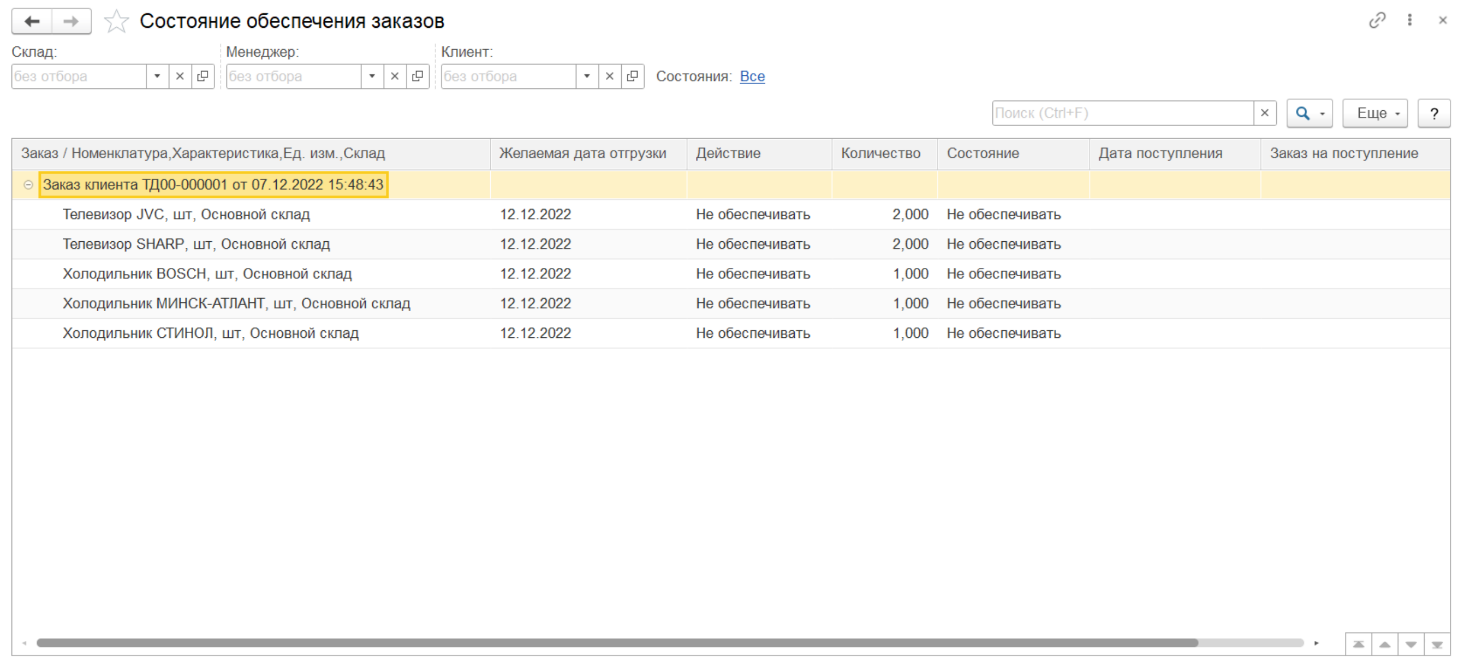Copy link to this page icon
This screenshot has width=1470, height=667.
click(1377, 20)
